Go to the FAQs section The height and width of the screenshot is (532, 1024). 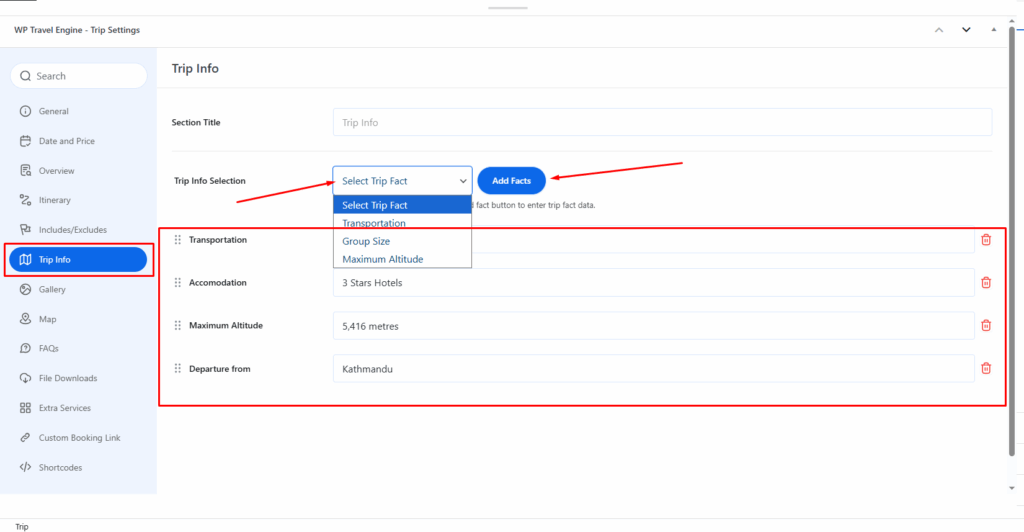click(48, 349)
